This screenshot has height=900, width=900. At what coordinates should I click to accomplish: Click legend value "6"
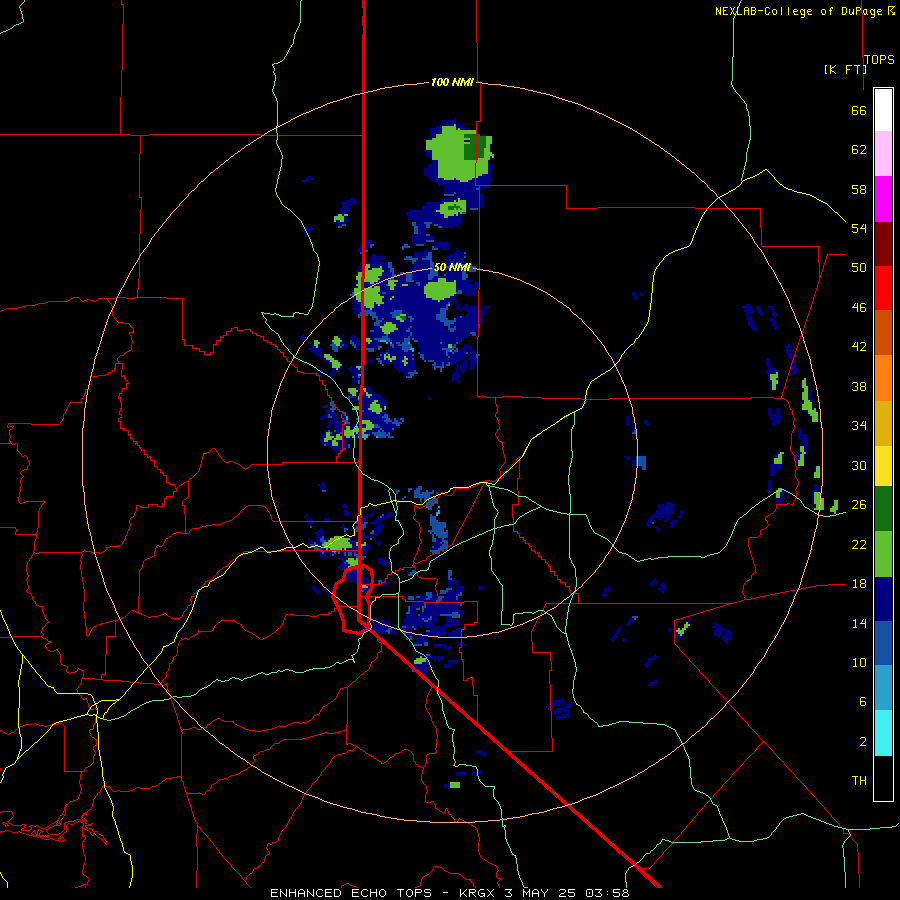click(x=863, y=702)
